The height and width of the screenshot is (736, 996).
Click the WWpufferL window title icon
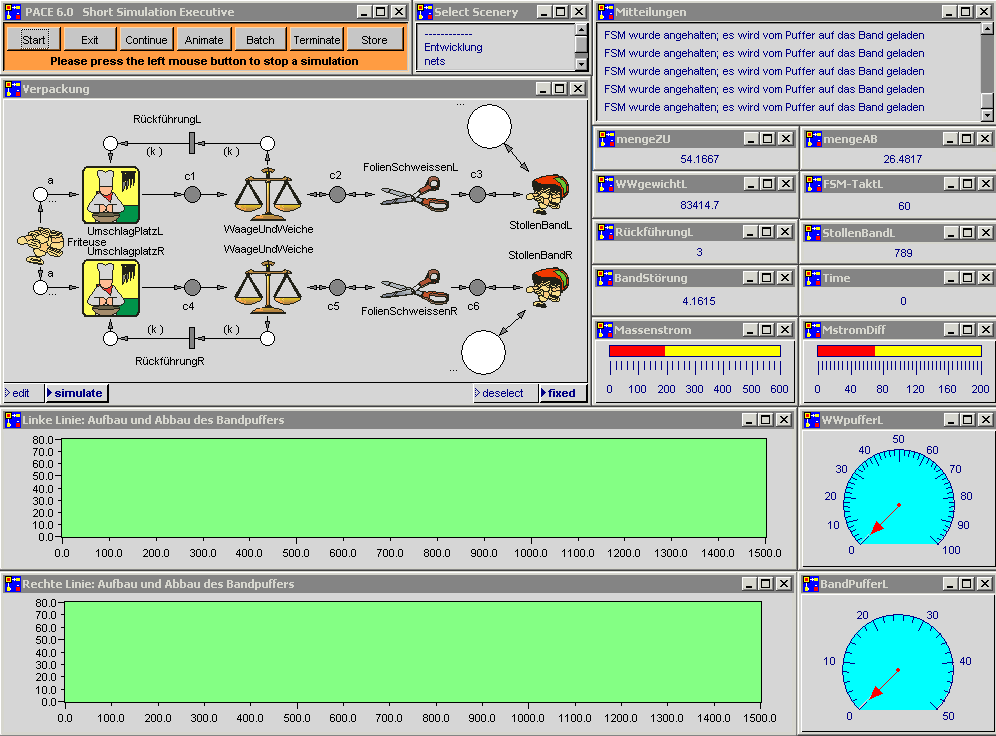pos(812,420)
